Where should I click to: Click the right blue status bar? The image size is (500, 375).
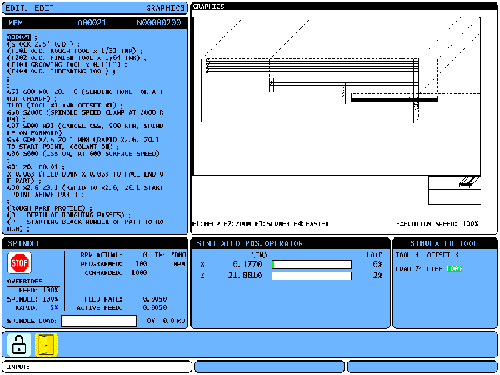pos(422,367)
